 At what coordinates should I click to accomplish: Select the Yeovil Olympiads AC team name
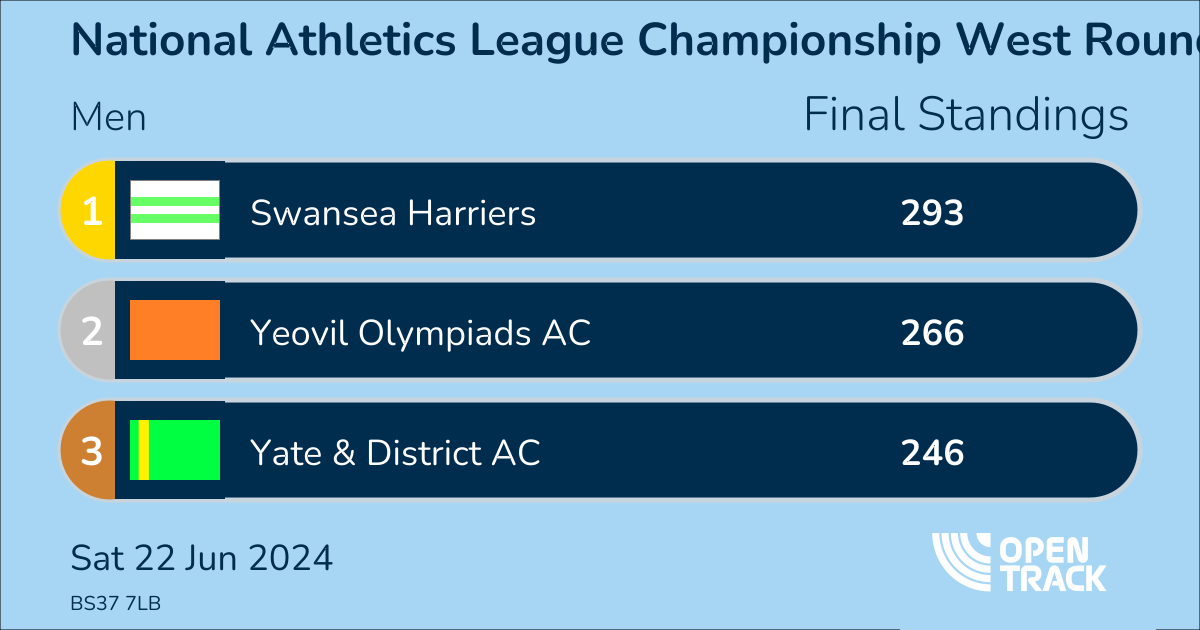coord(420,333)
